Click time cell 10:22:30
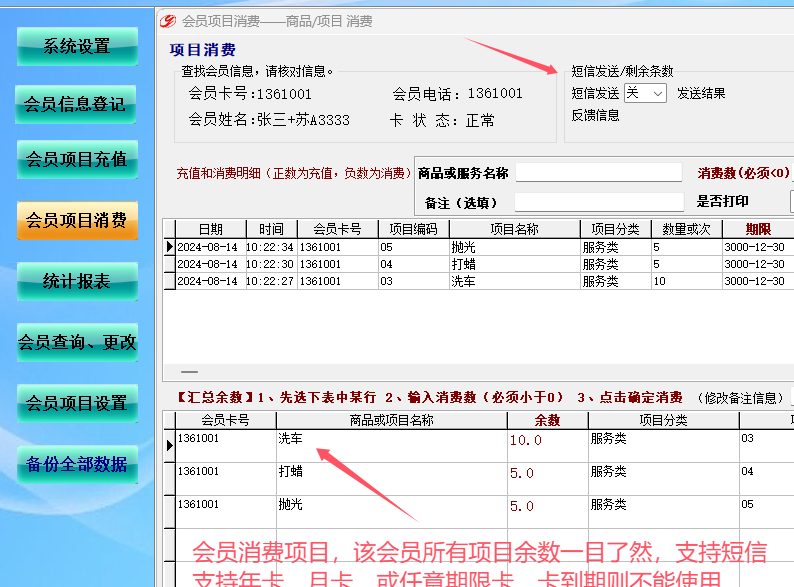The height and width of the screenshot is (587, 794). (270, 264)
